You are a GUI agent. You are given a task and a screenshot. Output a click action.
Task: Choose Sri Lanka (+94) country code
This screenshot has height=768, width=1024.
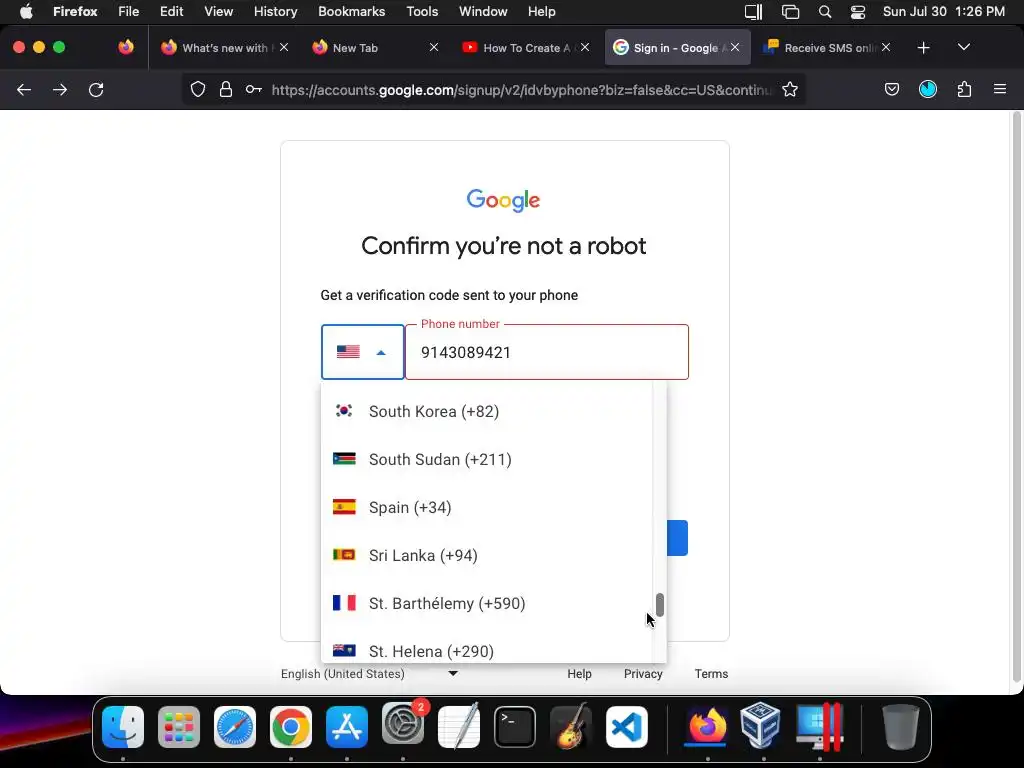[487, 555]
